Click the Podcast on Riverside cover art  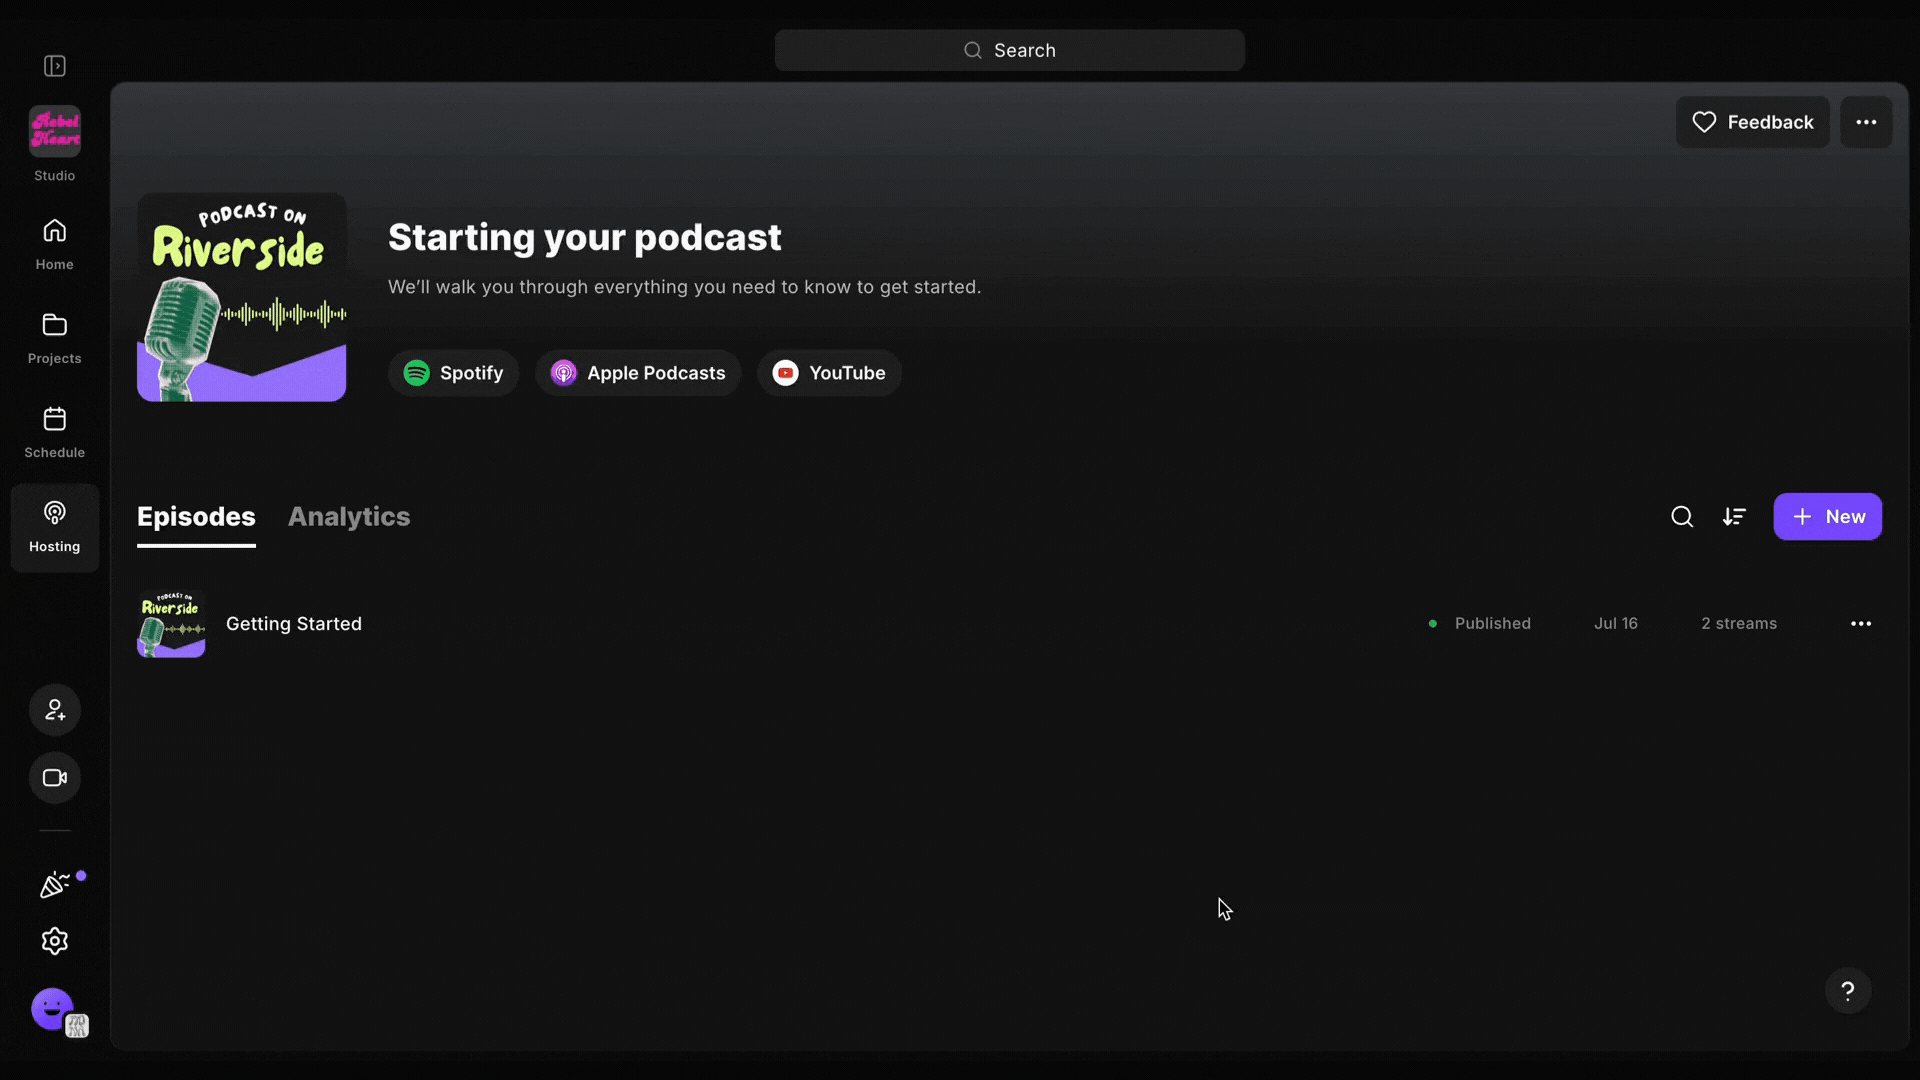pyautogui.click(x=242, y=297)
